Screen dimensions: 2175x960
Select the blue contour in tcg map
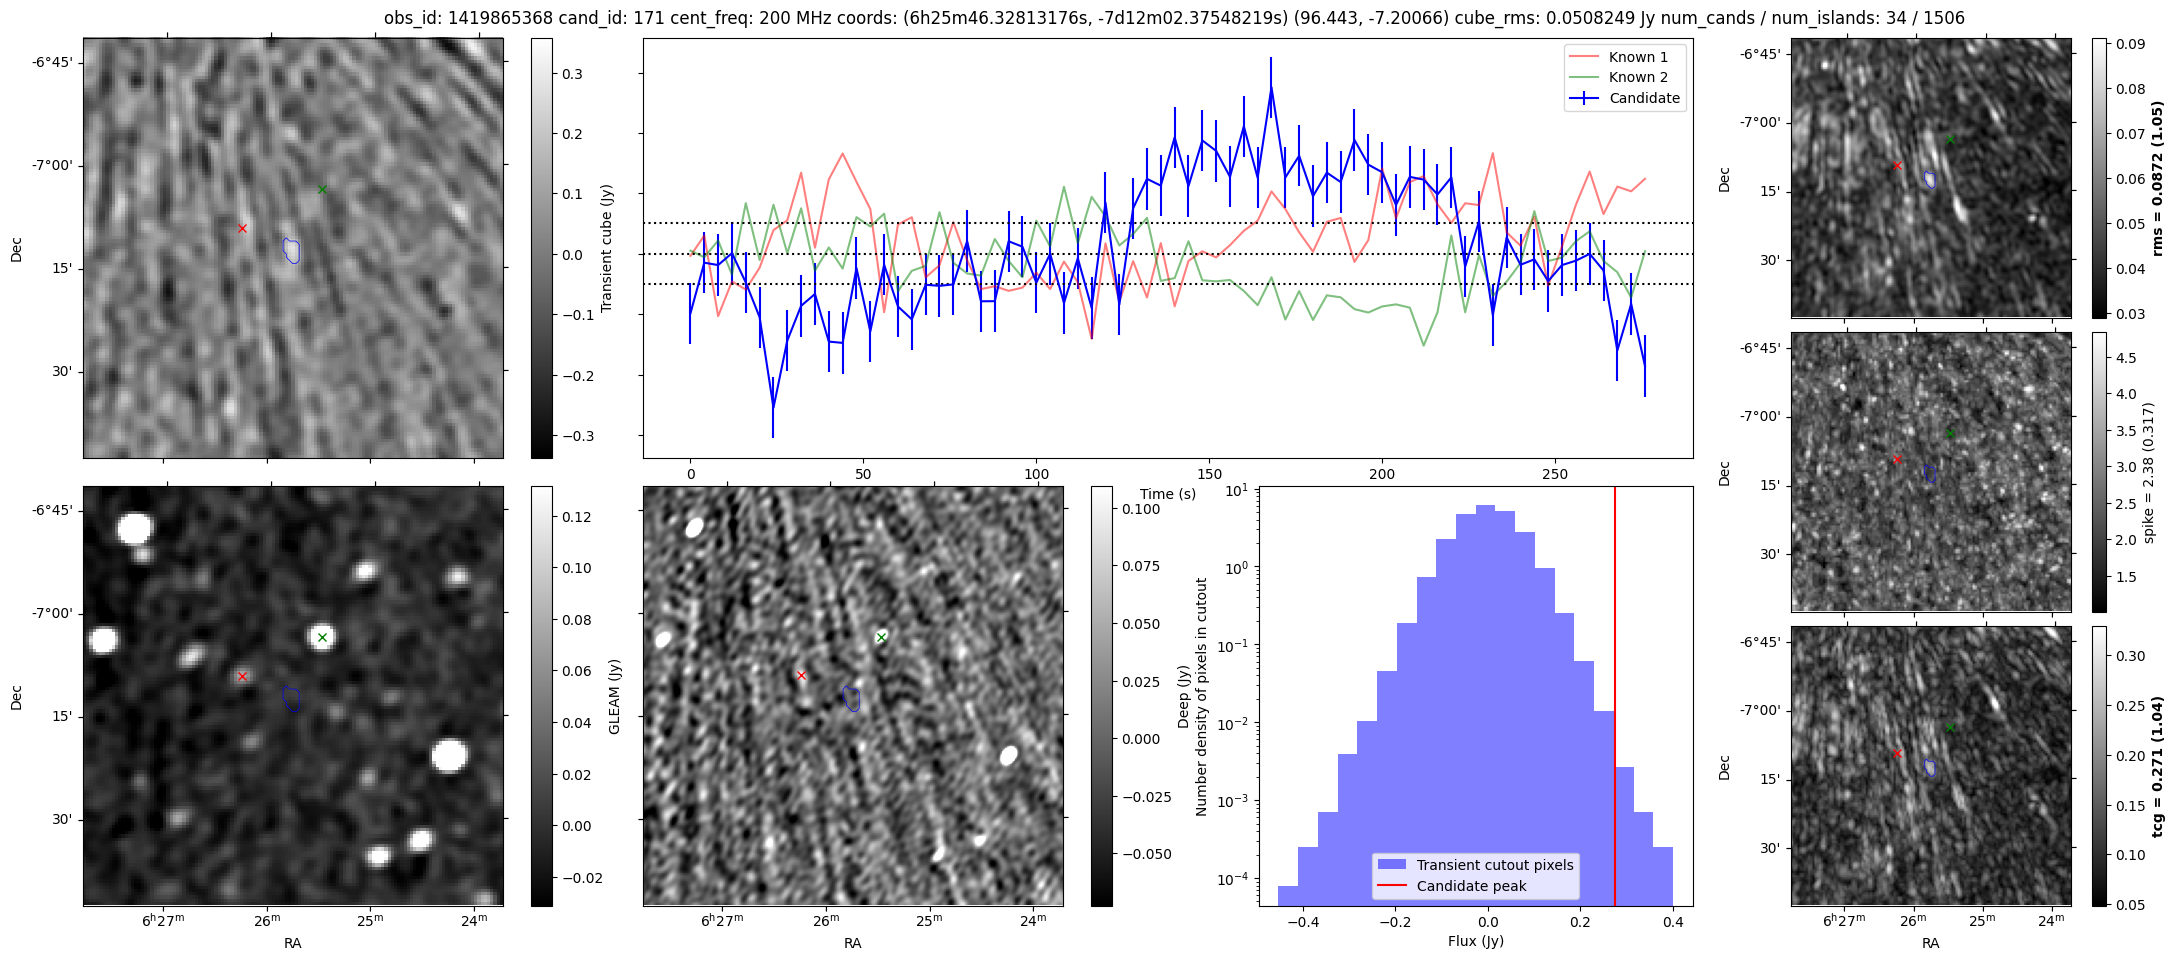pos(1930,768)
